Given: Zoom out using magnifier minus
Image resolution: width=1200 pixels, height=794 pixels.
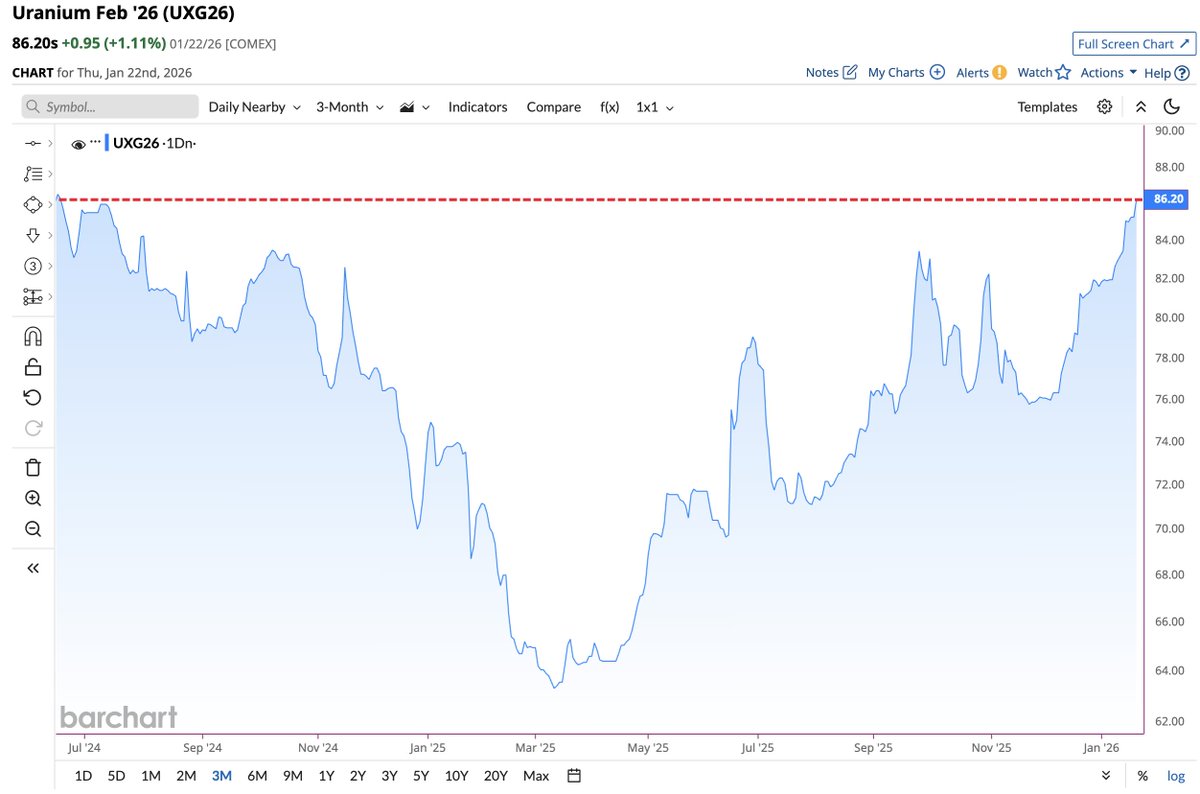Looking at the screenshot, I should coord(32,529).
